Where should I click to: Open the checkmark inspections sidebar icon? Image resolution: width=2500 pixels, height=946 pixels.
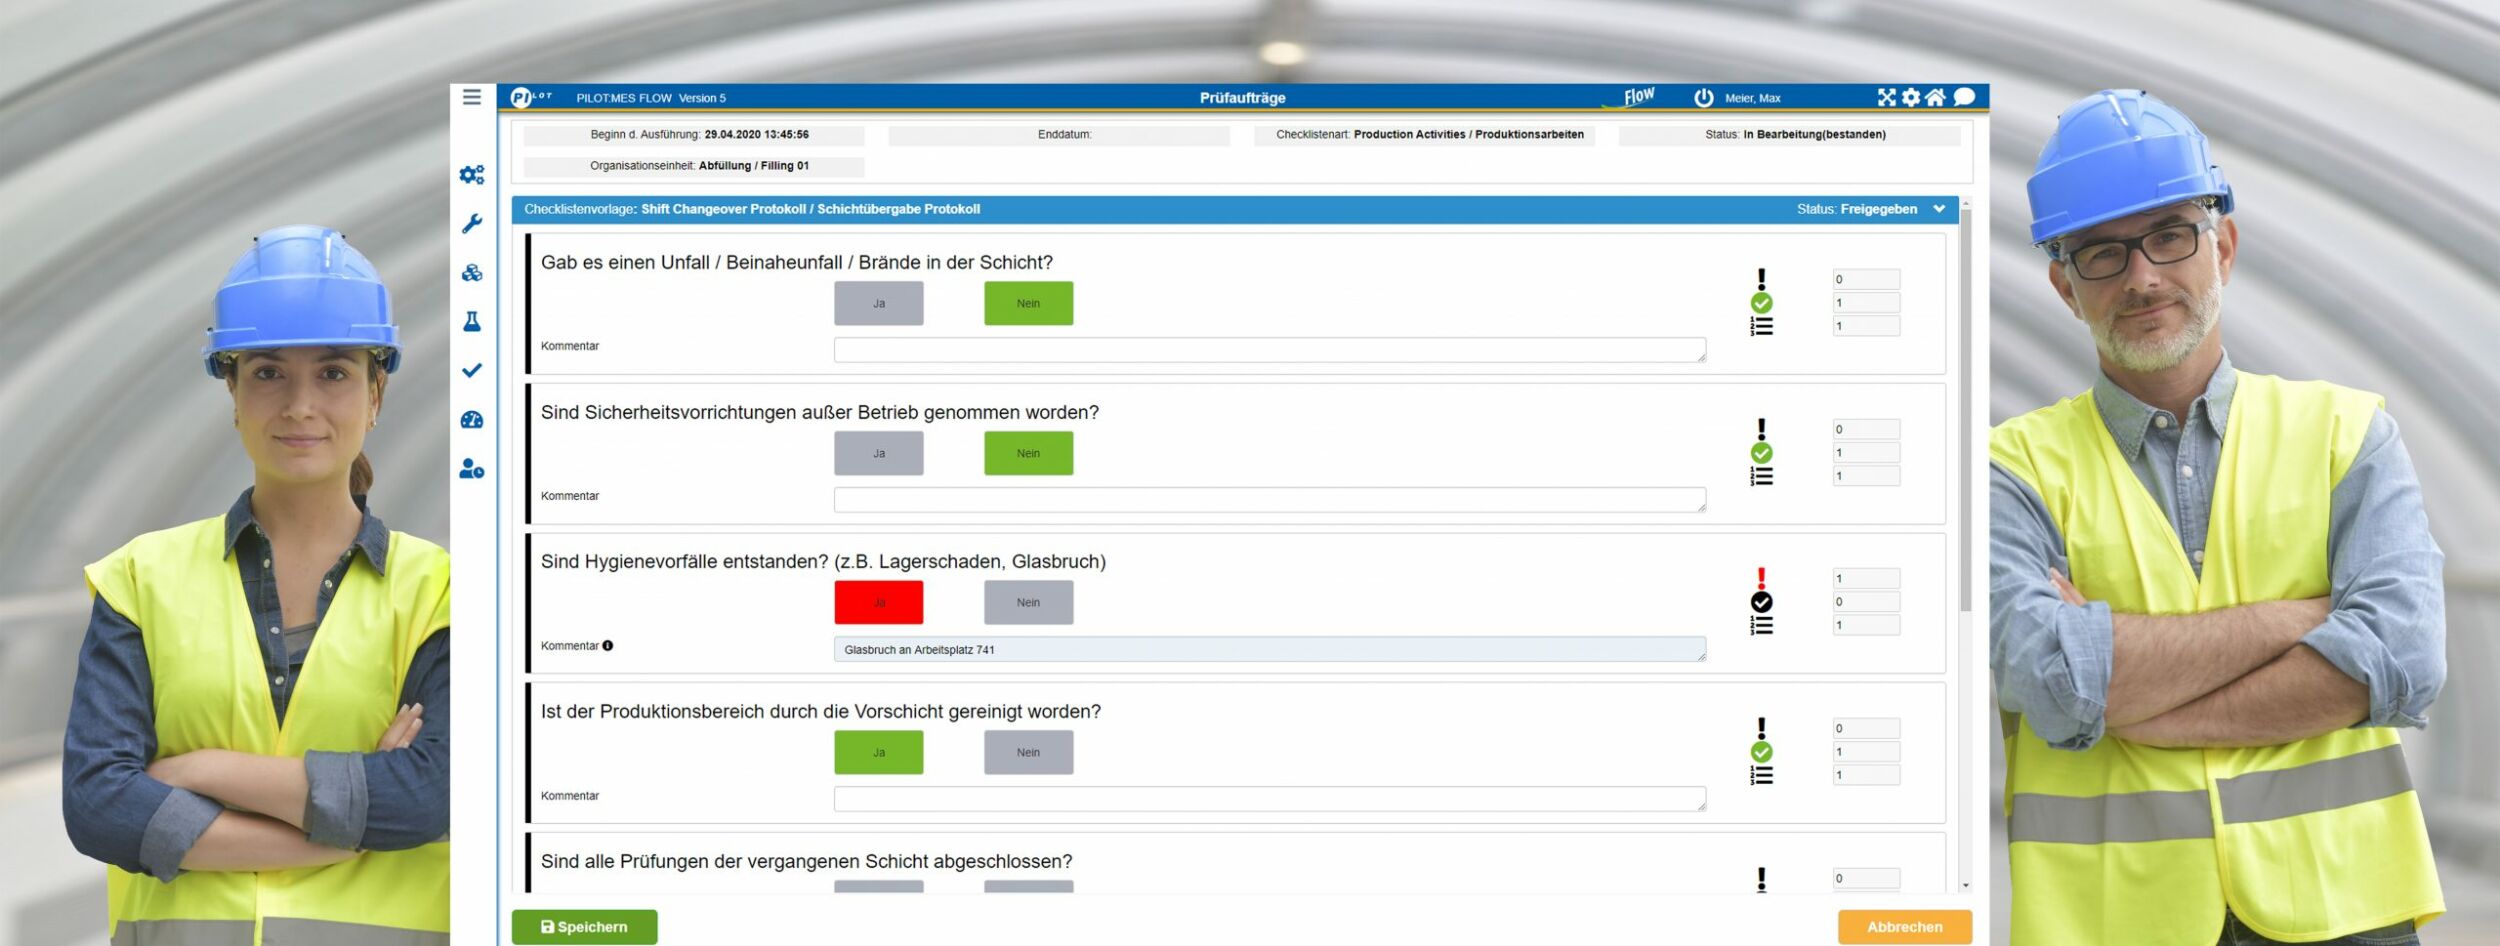pyautogui.click(x=472, y=370)
